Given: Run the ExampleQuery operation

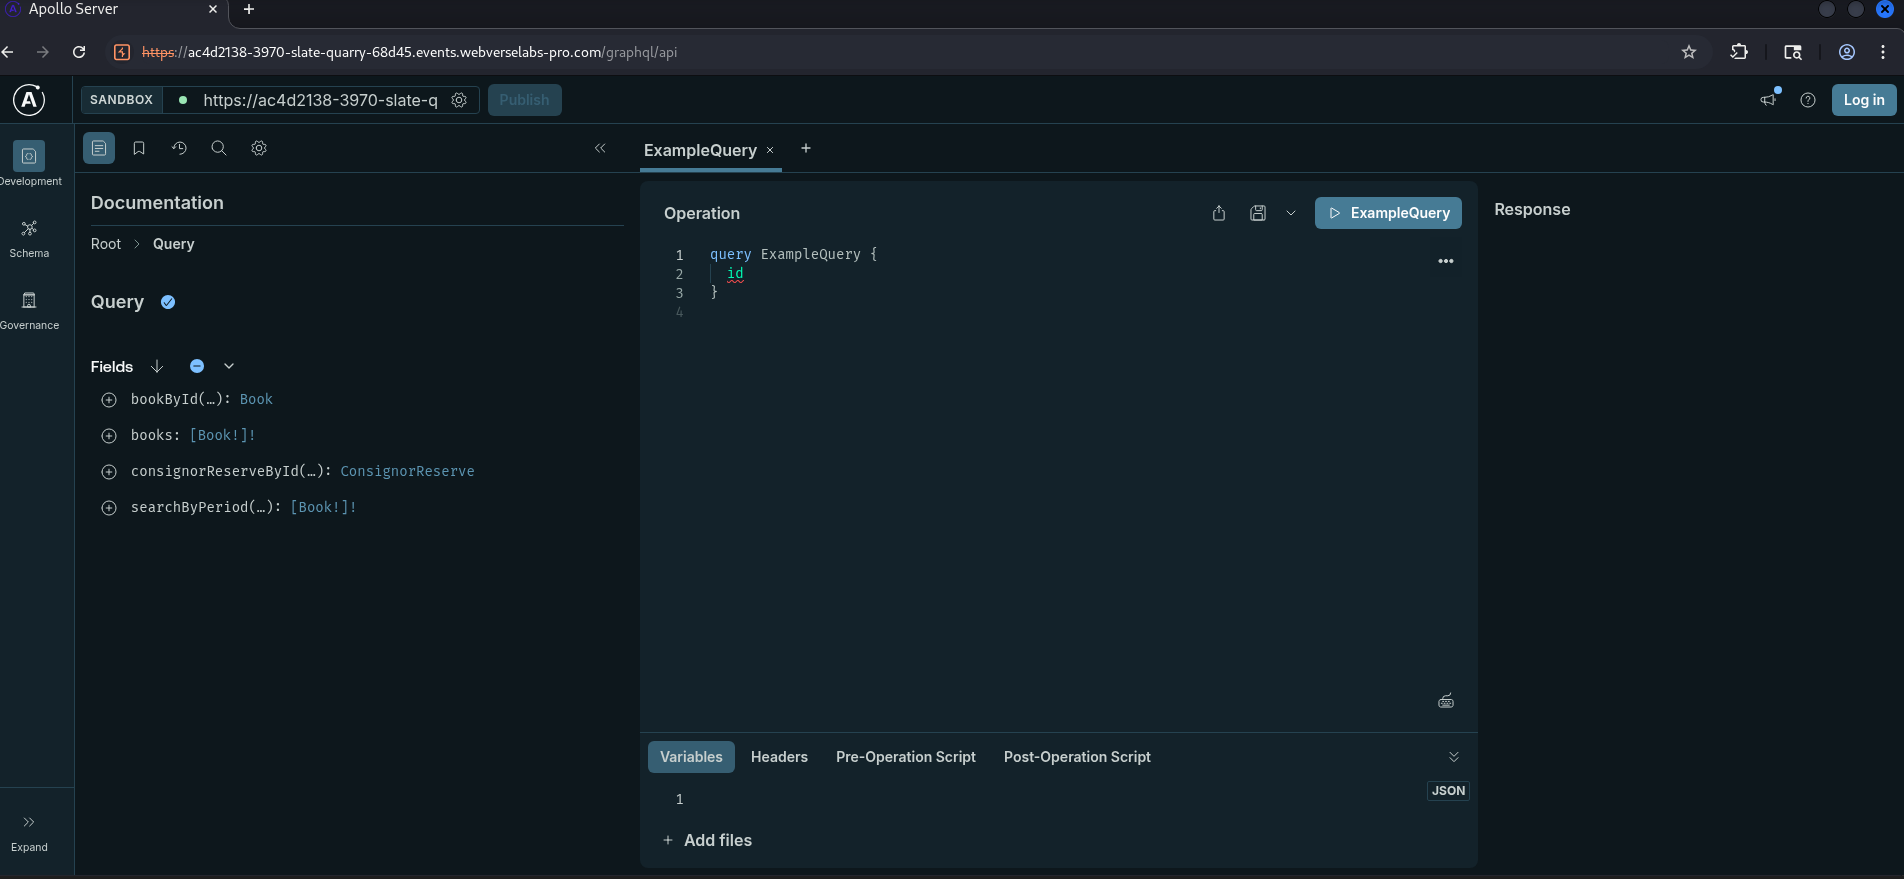Looking at the screenshot, I should [x=1388, y=213].
